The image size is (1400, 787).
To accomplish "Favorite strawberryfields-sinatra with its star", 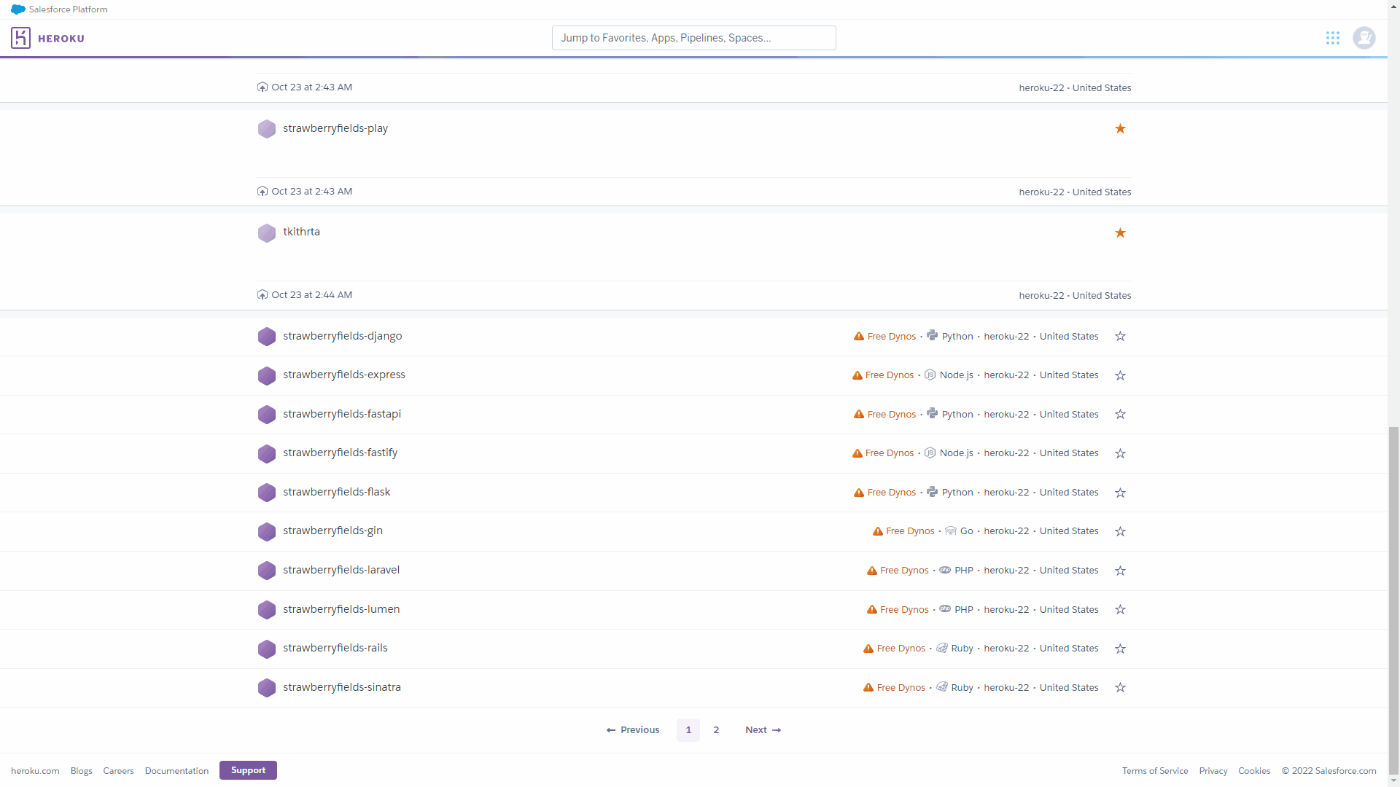I will point(1120,688).
